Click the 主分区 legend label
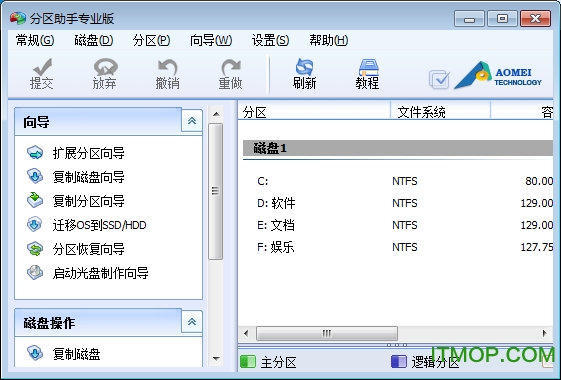 click(278, 362)
